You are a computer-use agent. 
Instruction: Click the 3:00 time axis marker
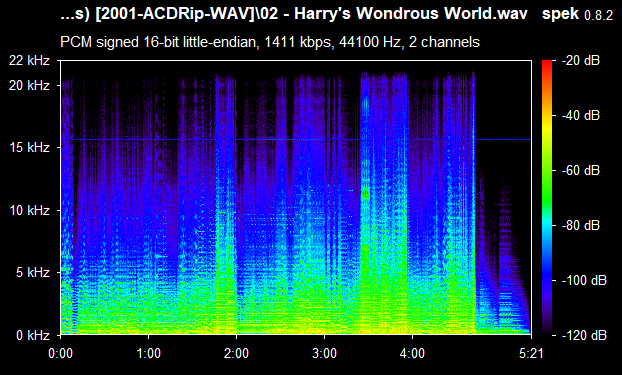point(324,353)
